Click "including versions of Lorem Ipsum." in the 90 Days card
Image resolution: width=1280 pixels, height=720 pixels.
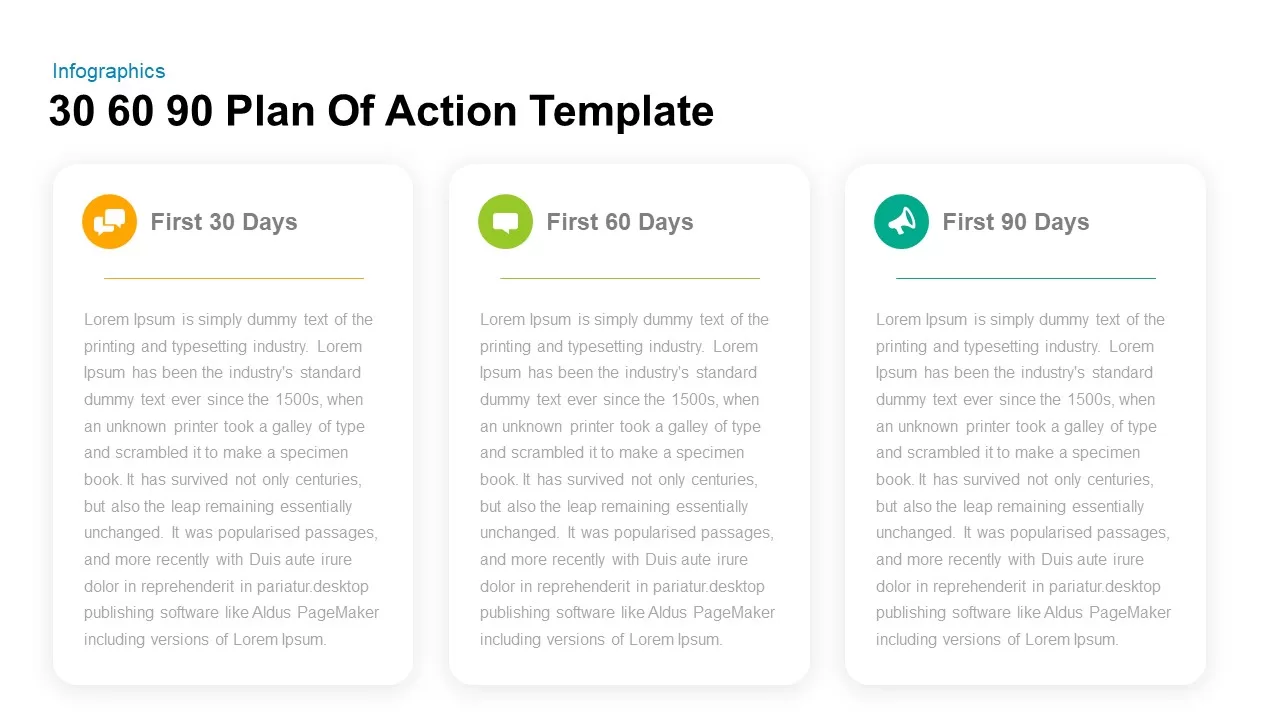pos(997,640)
